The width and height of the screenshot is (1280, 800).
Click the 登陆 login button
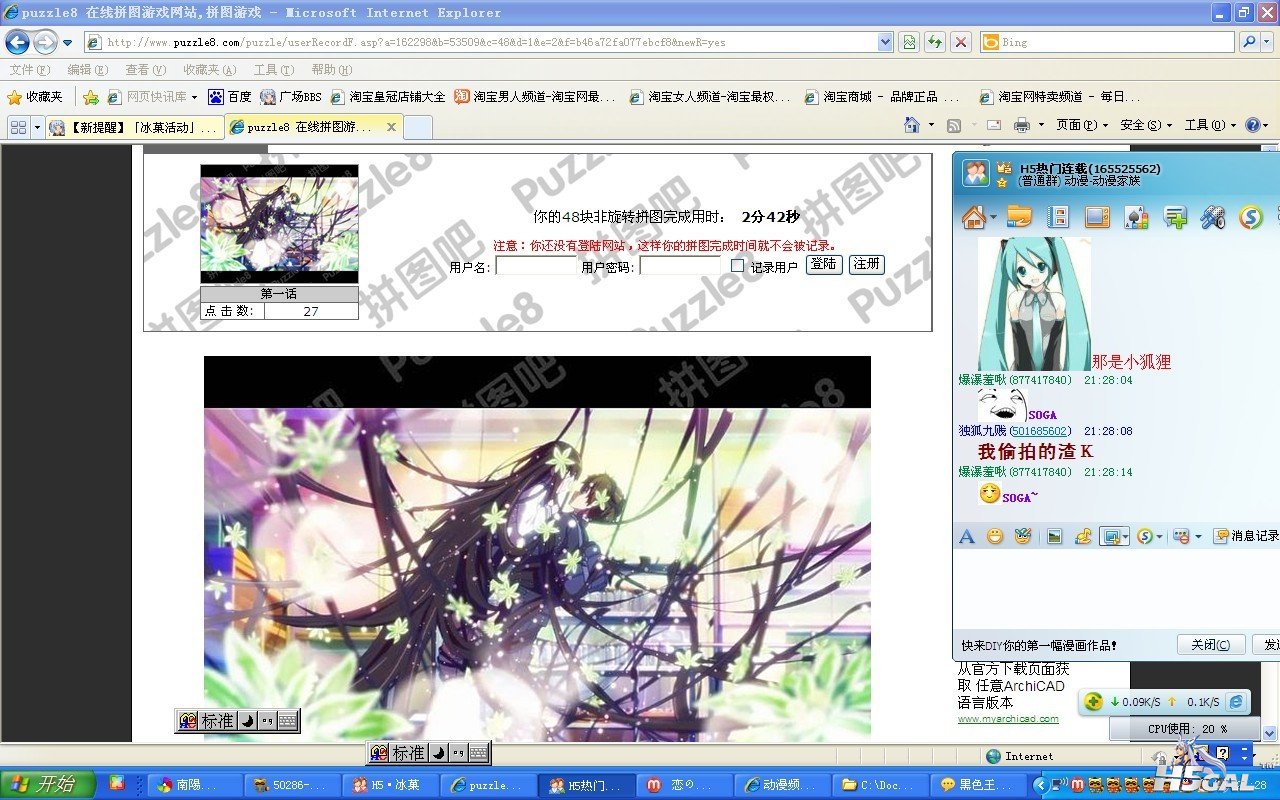824,264
